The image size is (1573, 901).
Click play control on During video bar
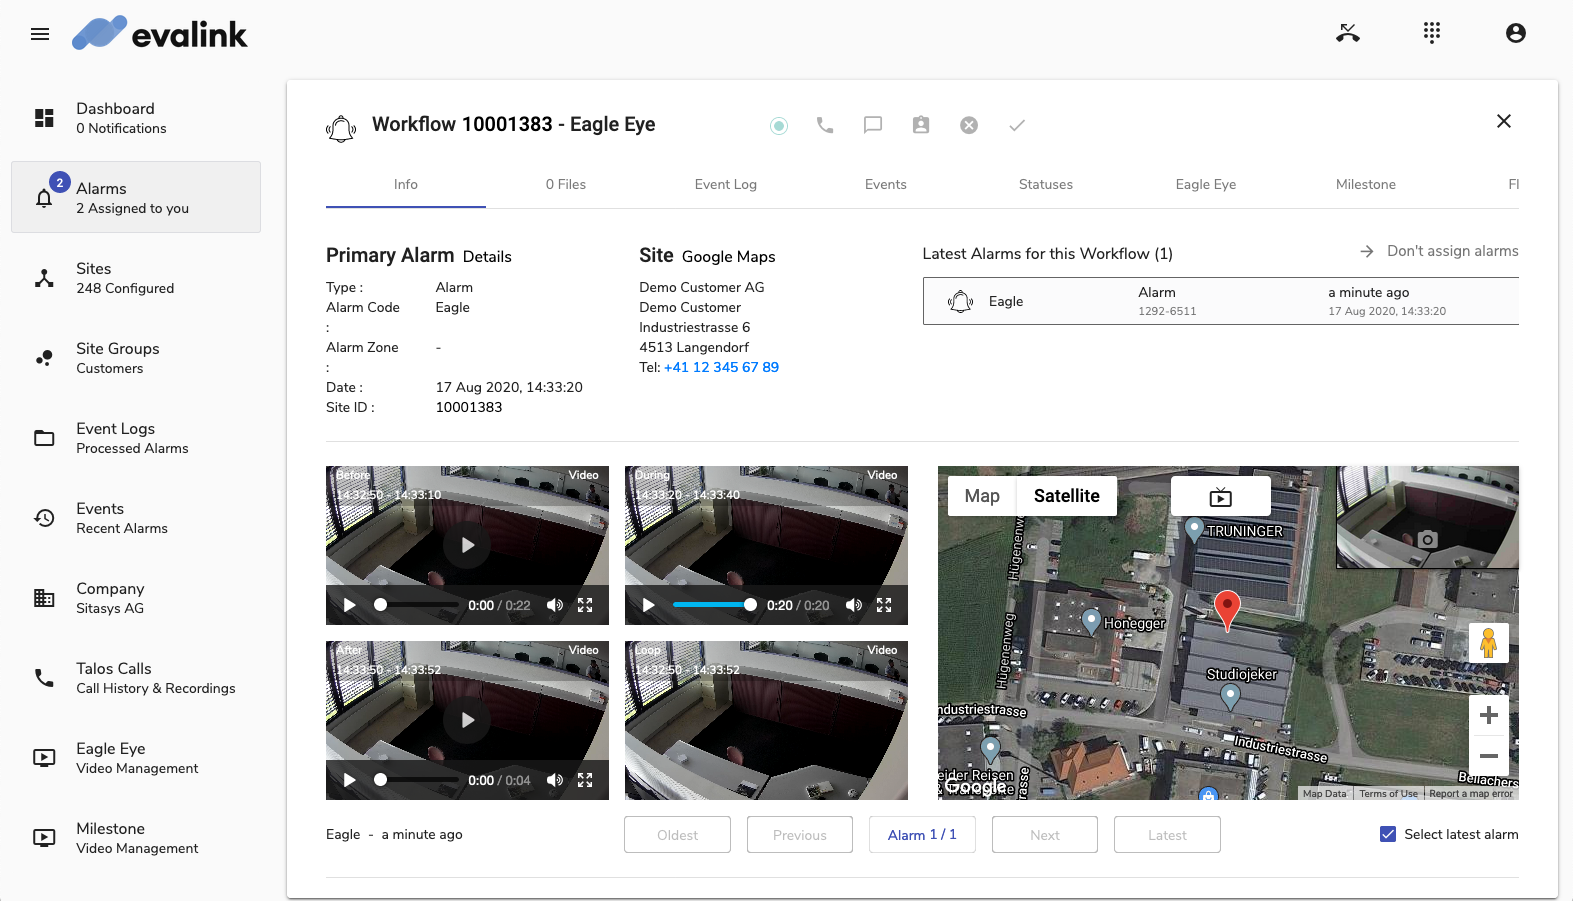(x=648, y=605)
